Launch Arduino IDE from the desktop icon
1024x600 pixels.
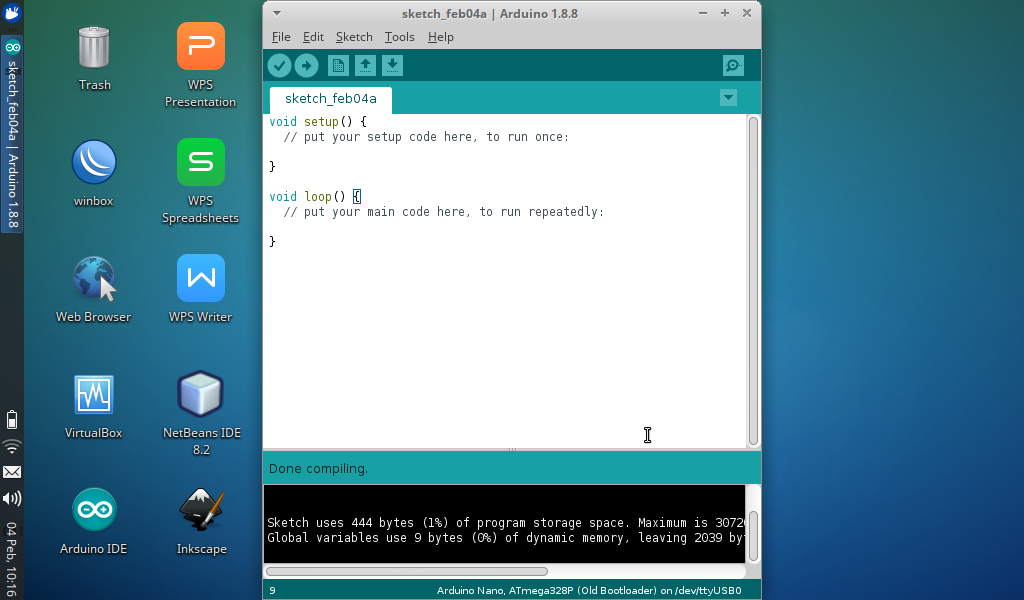94,508
